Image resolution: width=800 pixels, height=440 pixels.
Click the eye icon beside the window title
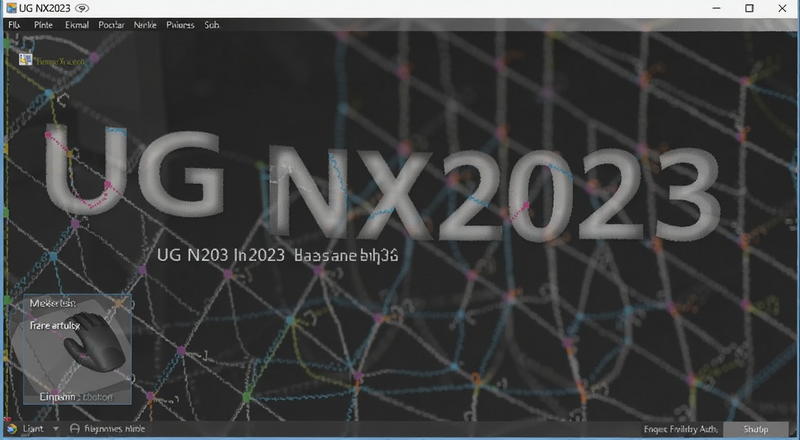[x=82, y=8]
